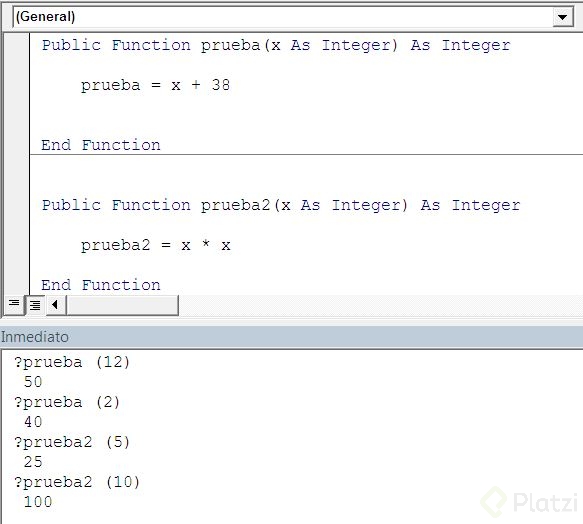Select the Inmediato window title bar
The image size is (583, 524).
tap(292, 337)
